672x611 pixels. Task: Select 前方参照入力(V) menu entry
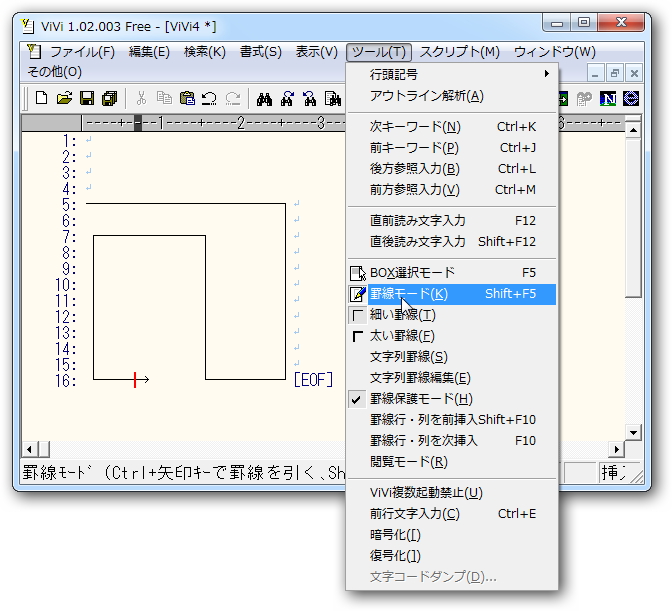point(451,190)
